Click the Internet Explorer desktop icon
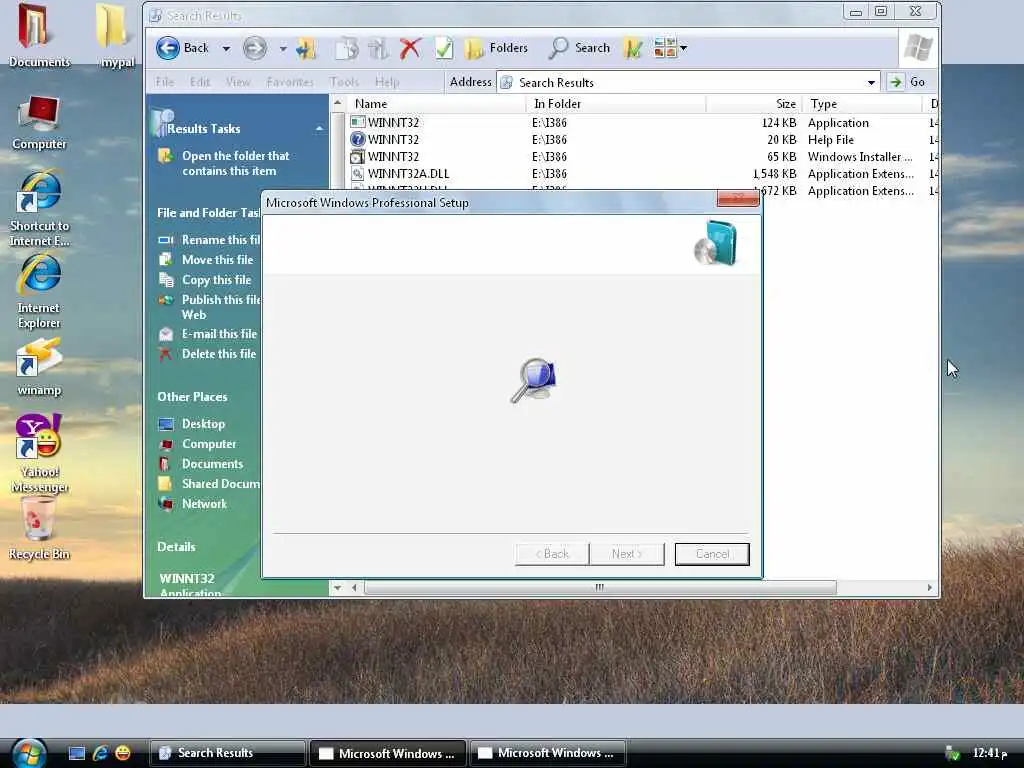Screen dimensions: 1024x768 (x=39, y=291)
